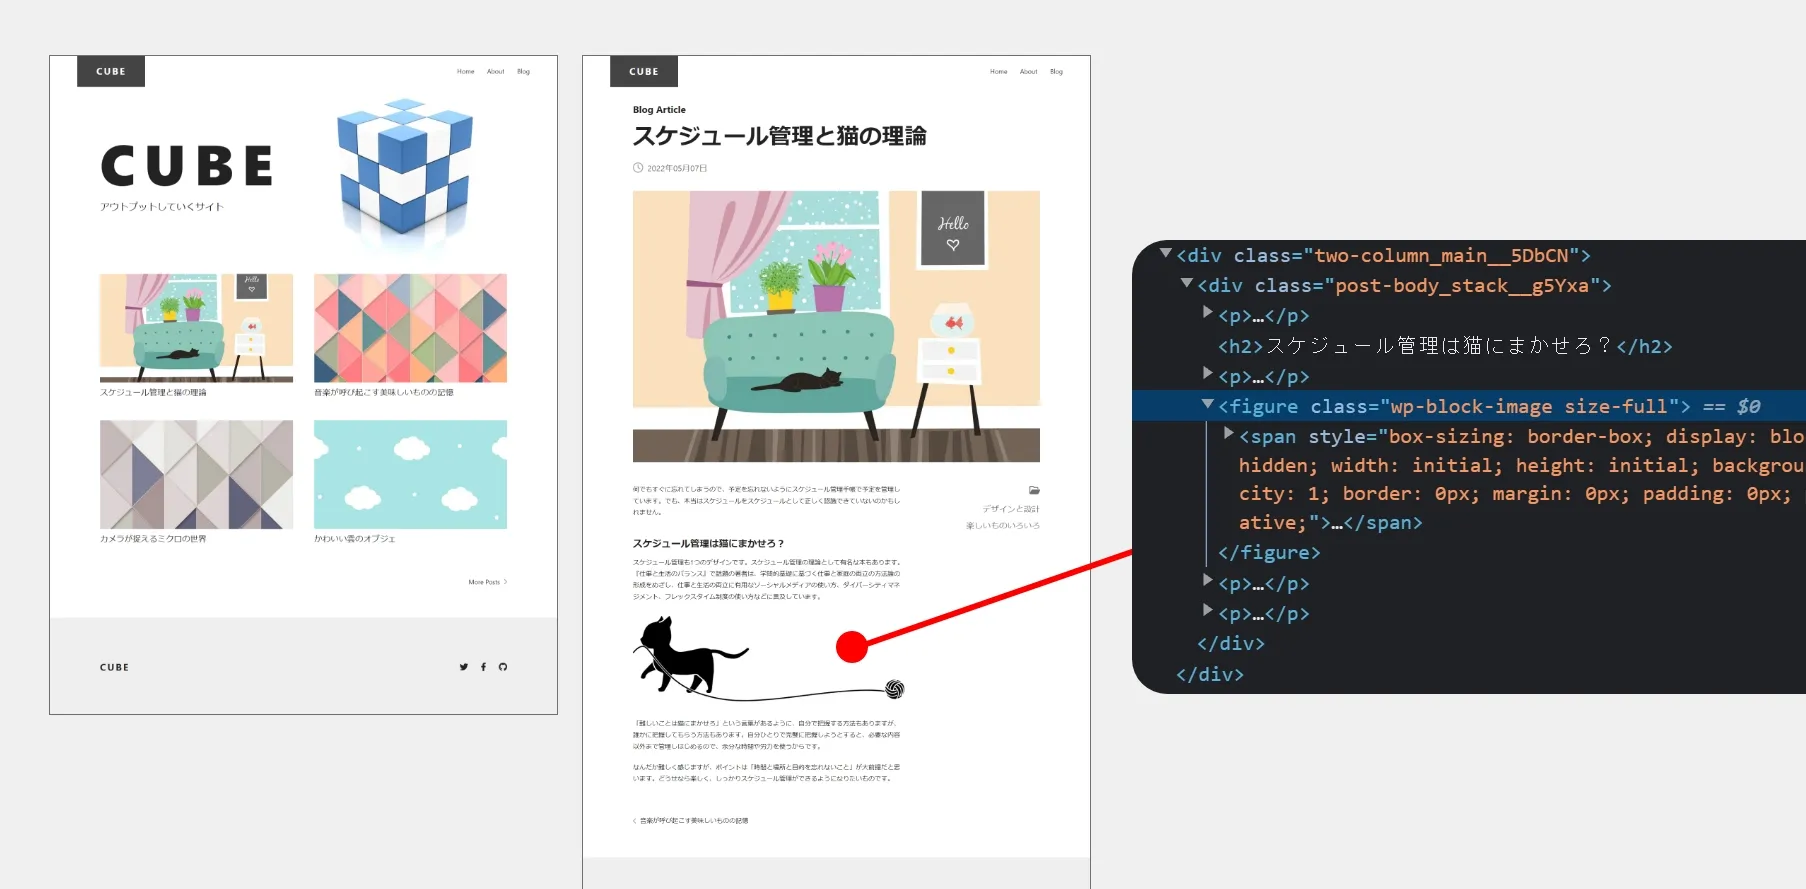Image resolution: width=1806 pixels, height=889 pixels.
Task: Click the More Posts link
Action: [487, 582]
